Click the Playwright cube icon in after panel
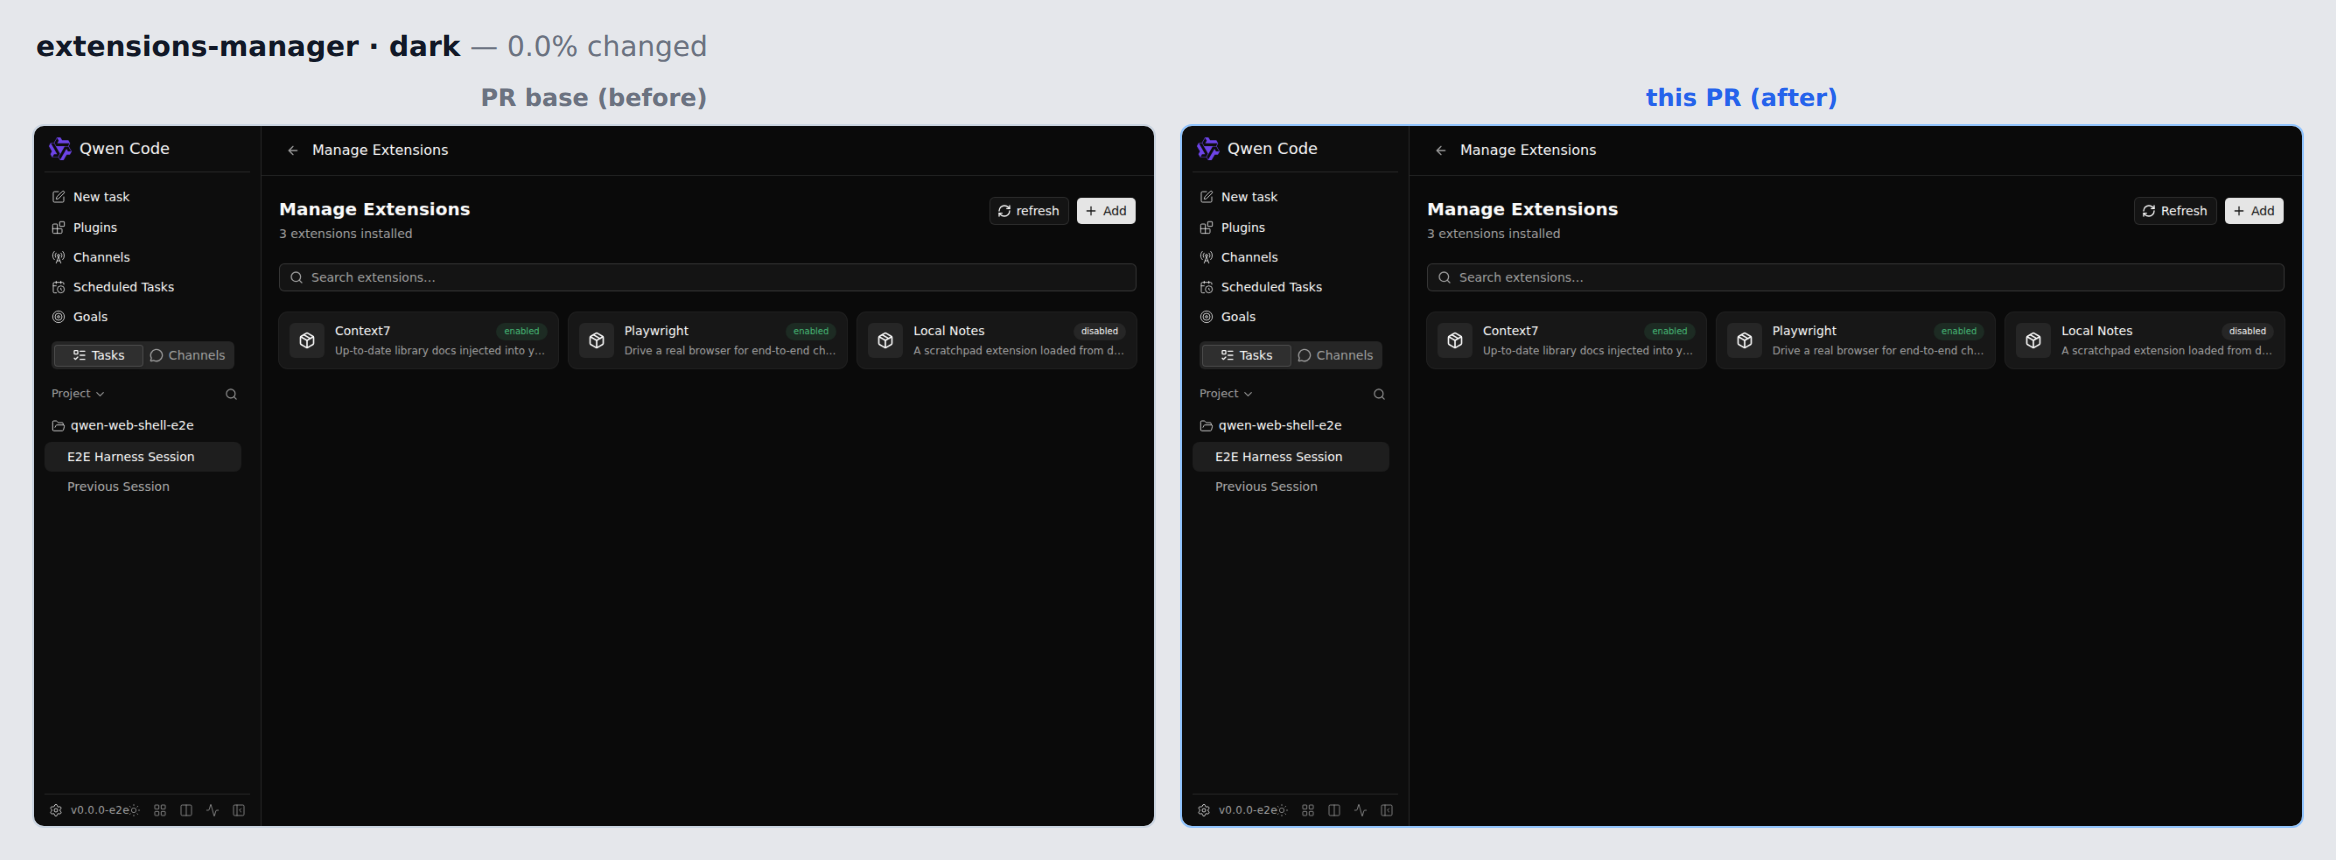Viewport: 2336px width, 860px height. (1744, 341)
